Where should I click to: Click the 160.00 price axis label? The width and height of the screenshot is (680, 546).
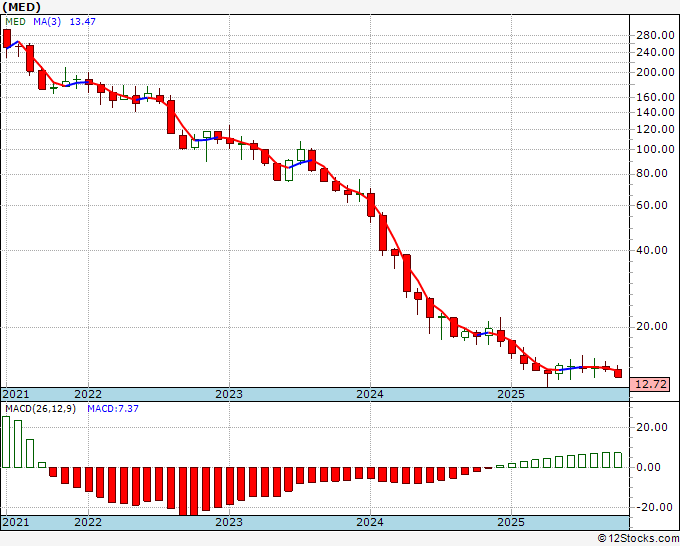click(x=655, y=97)
